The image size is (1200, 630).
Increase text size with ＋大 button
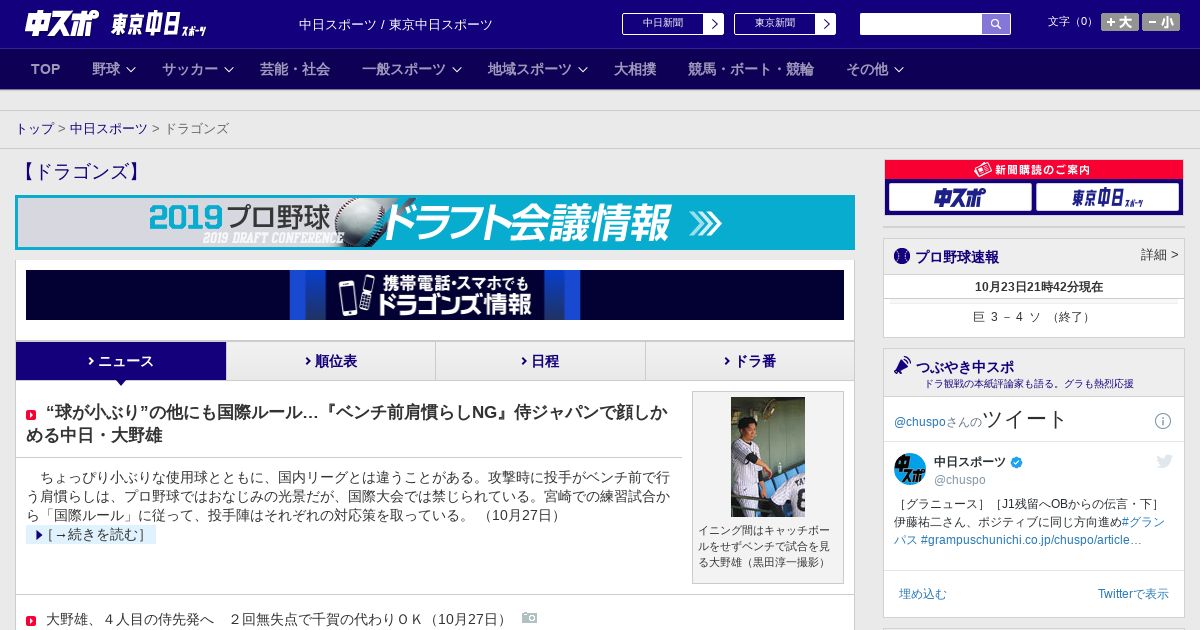coord(1120,22)
